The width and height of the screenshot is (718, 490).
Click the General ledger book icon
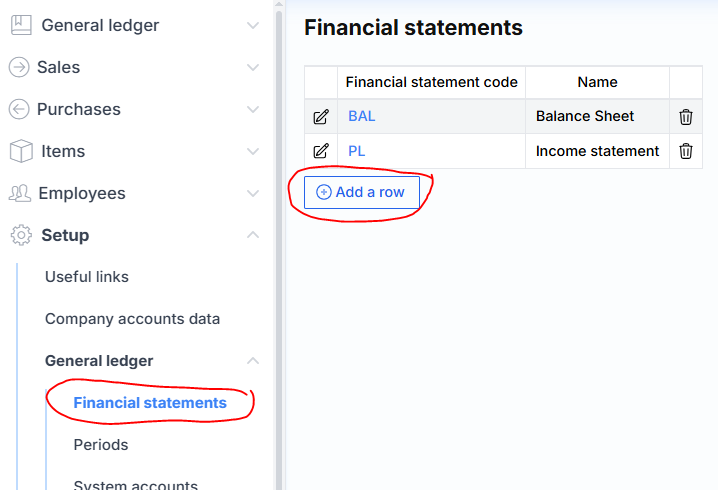[20, 25]
